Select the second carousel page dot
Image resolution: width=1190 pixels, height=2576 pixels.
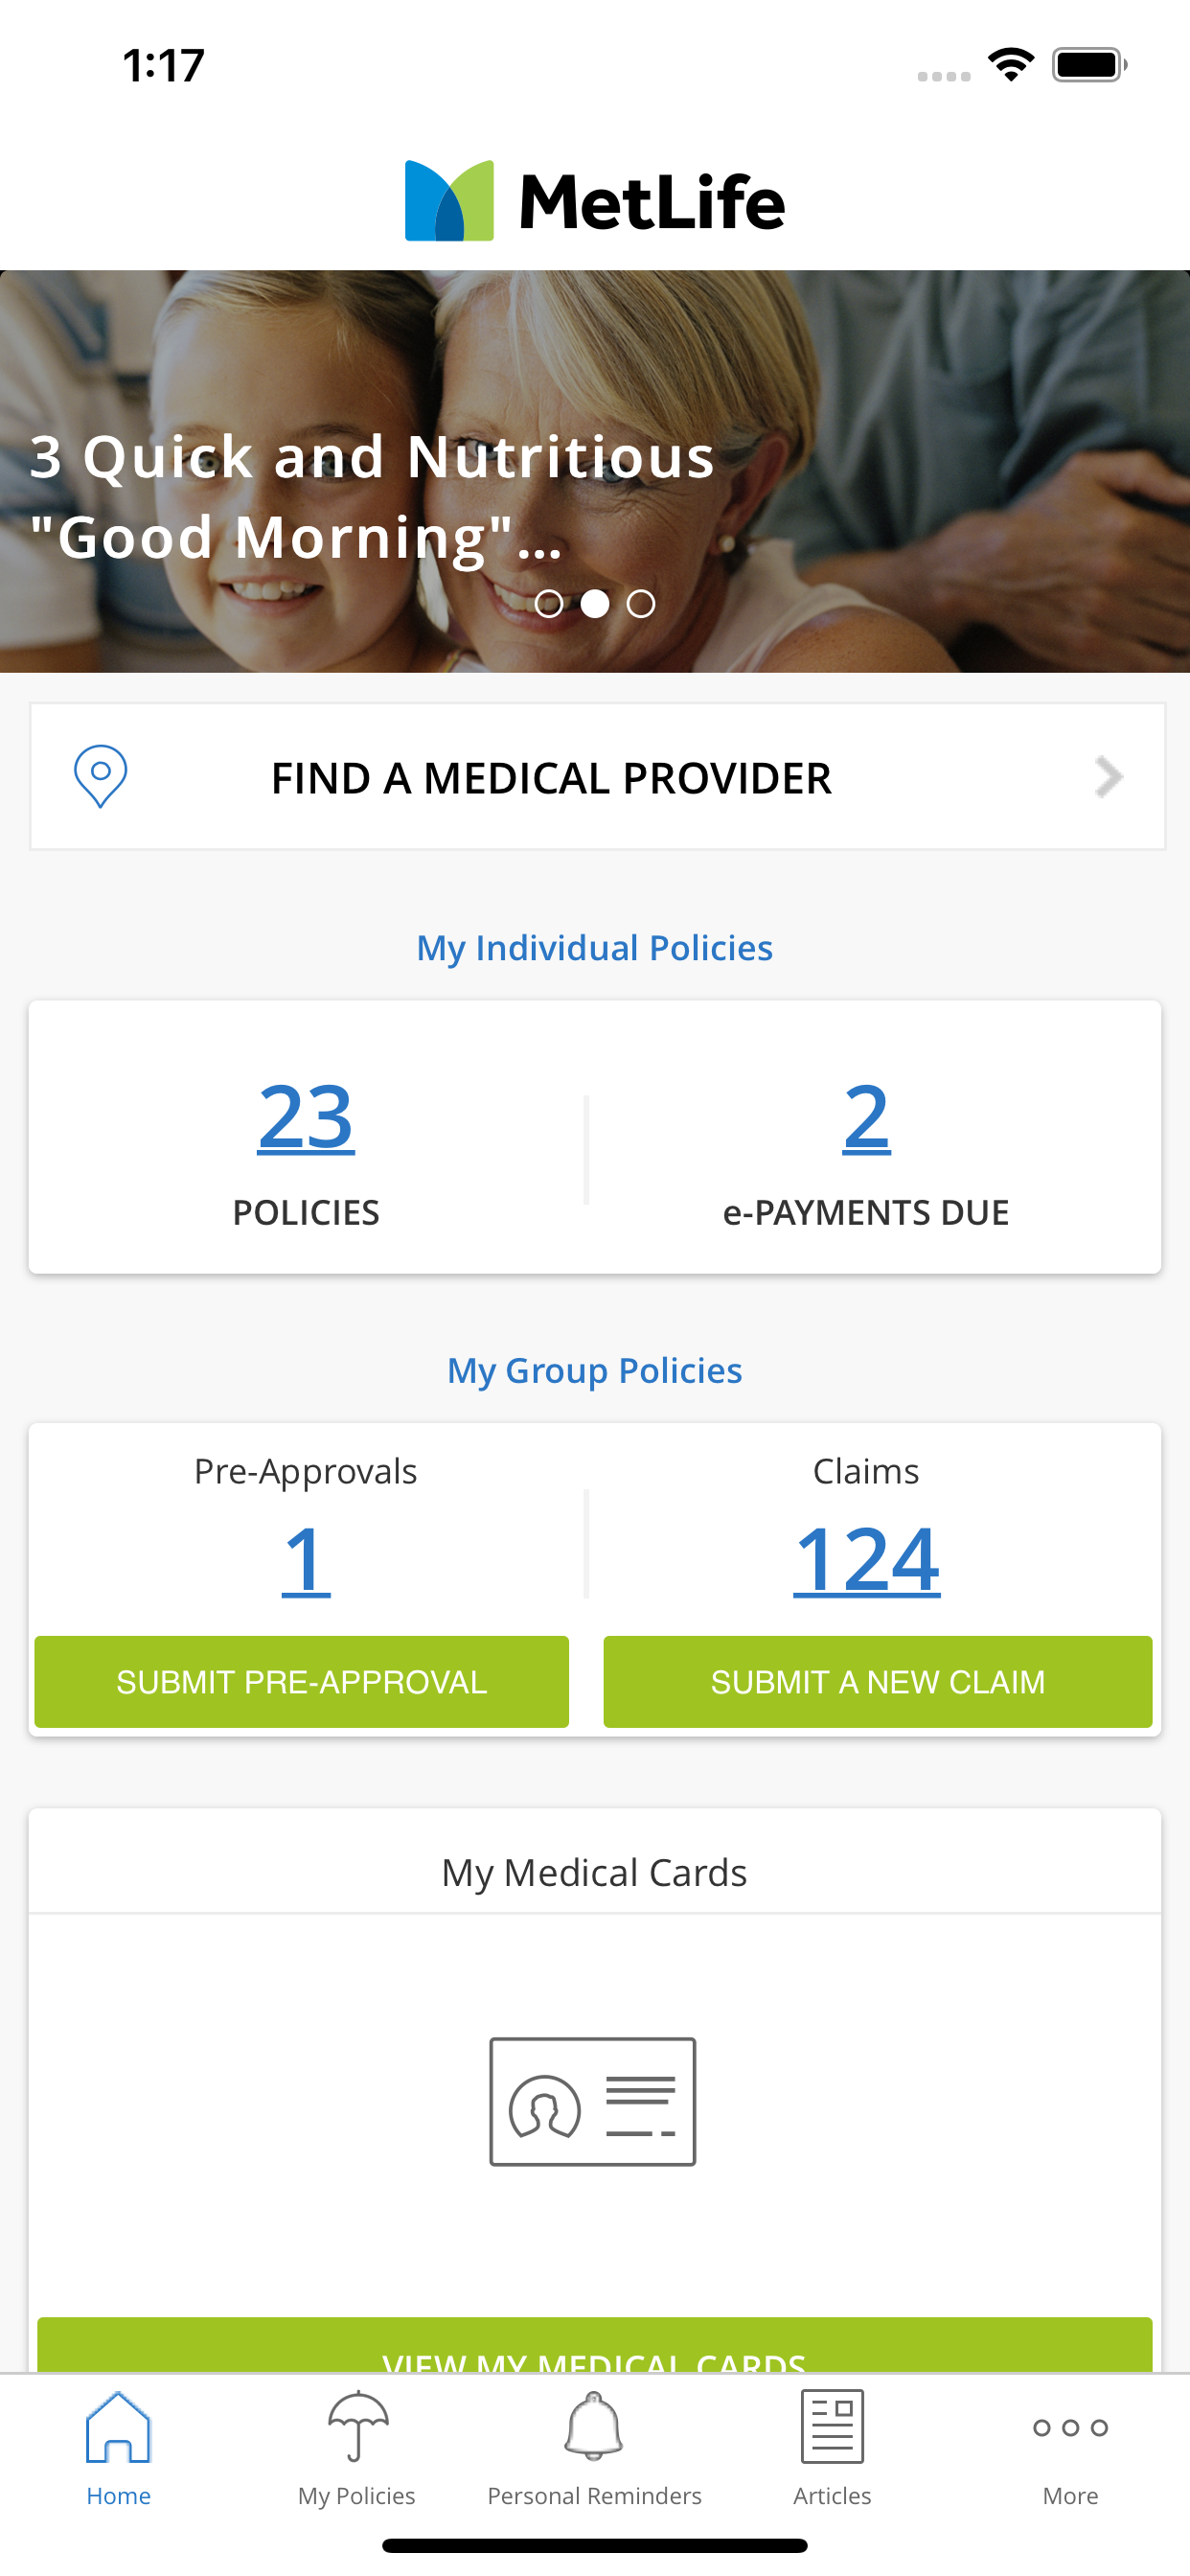595,604
